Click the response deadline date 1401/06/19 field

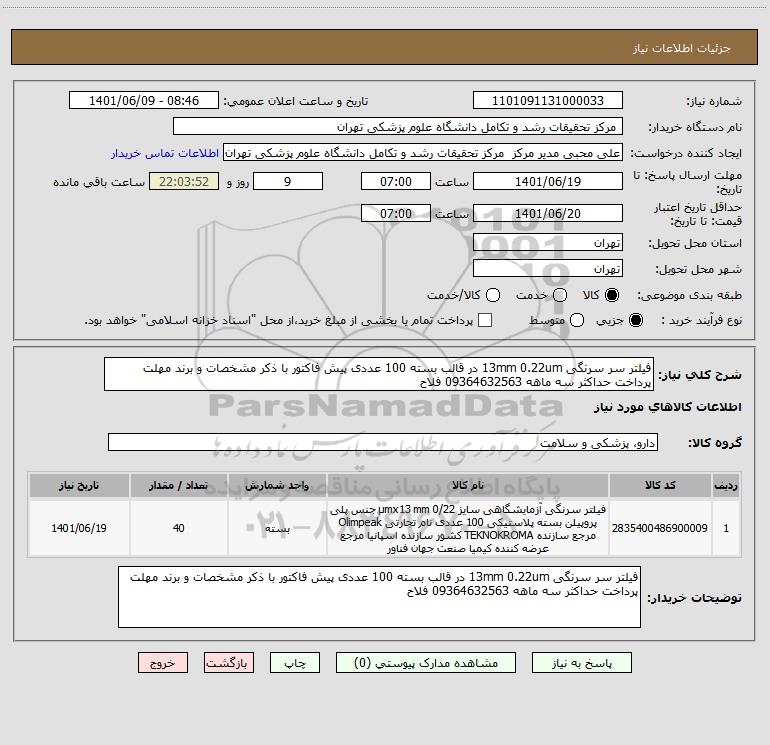(x=548, y=181)
